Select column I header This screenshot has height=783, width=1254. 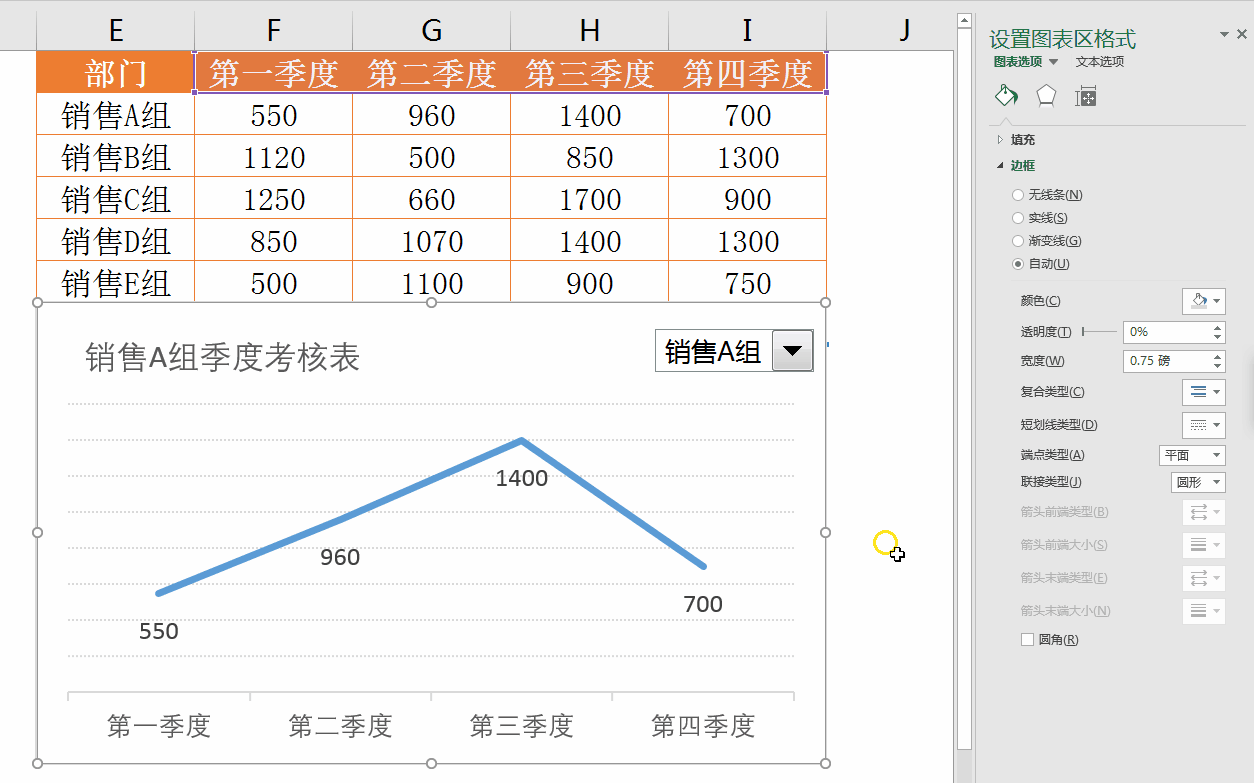748,31
